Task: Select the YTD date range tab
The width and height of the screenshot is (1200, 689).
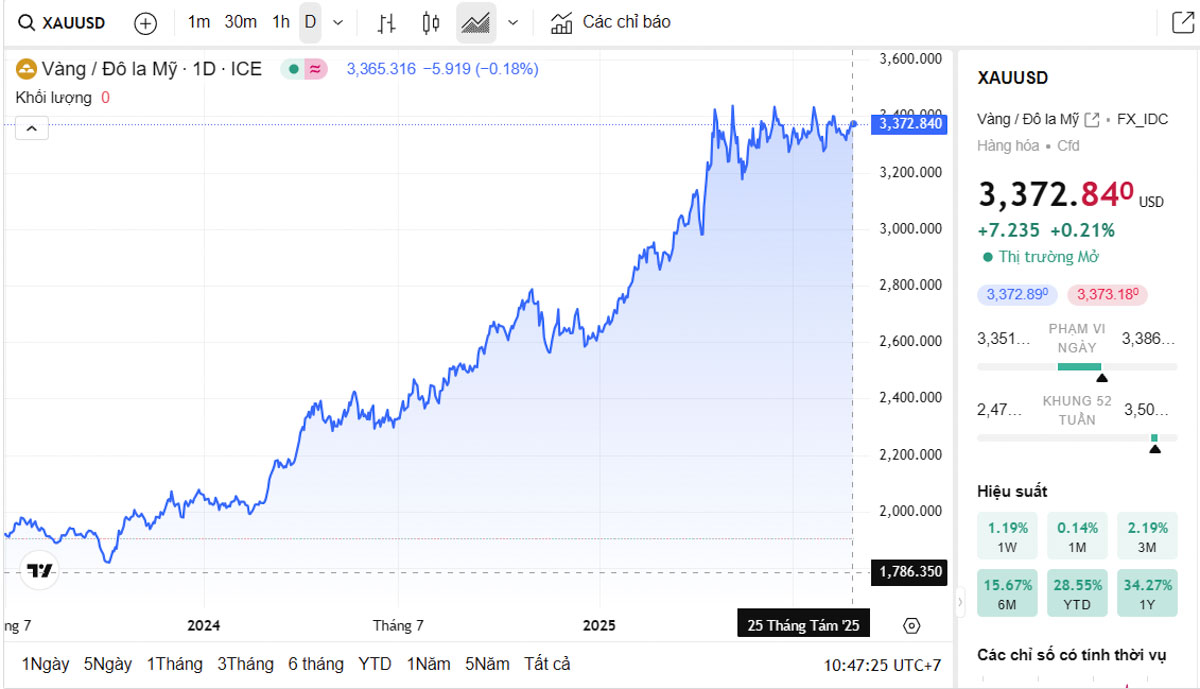Action: pyautogui.click(x=375, y=664)
